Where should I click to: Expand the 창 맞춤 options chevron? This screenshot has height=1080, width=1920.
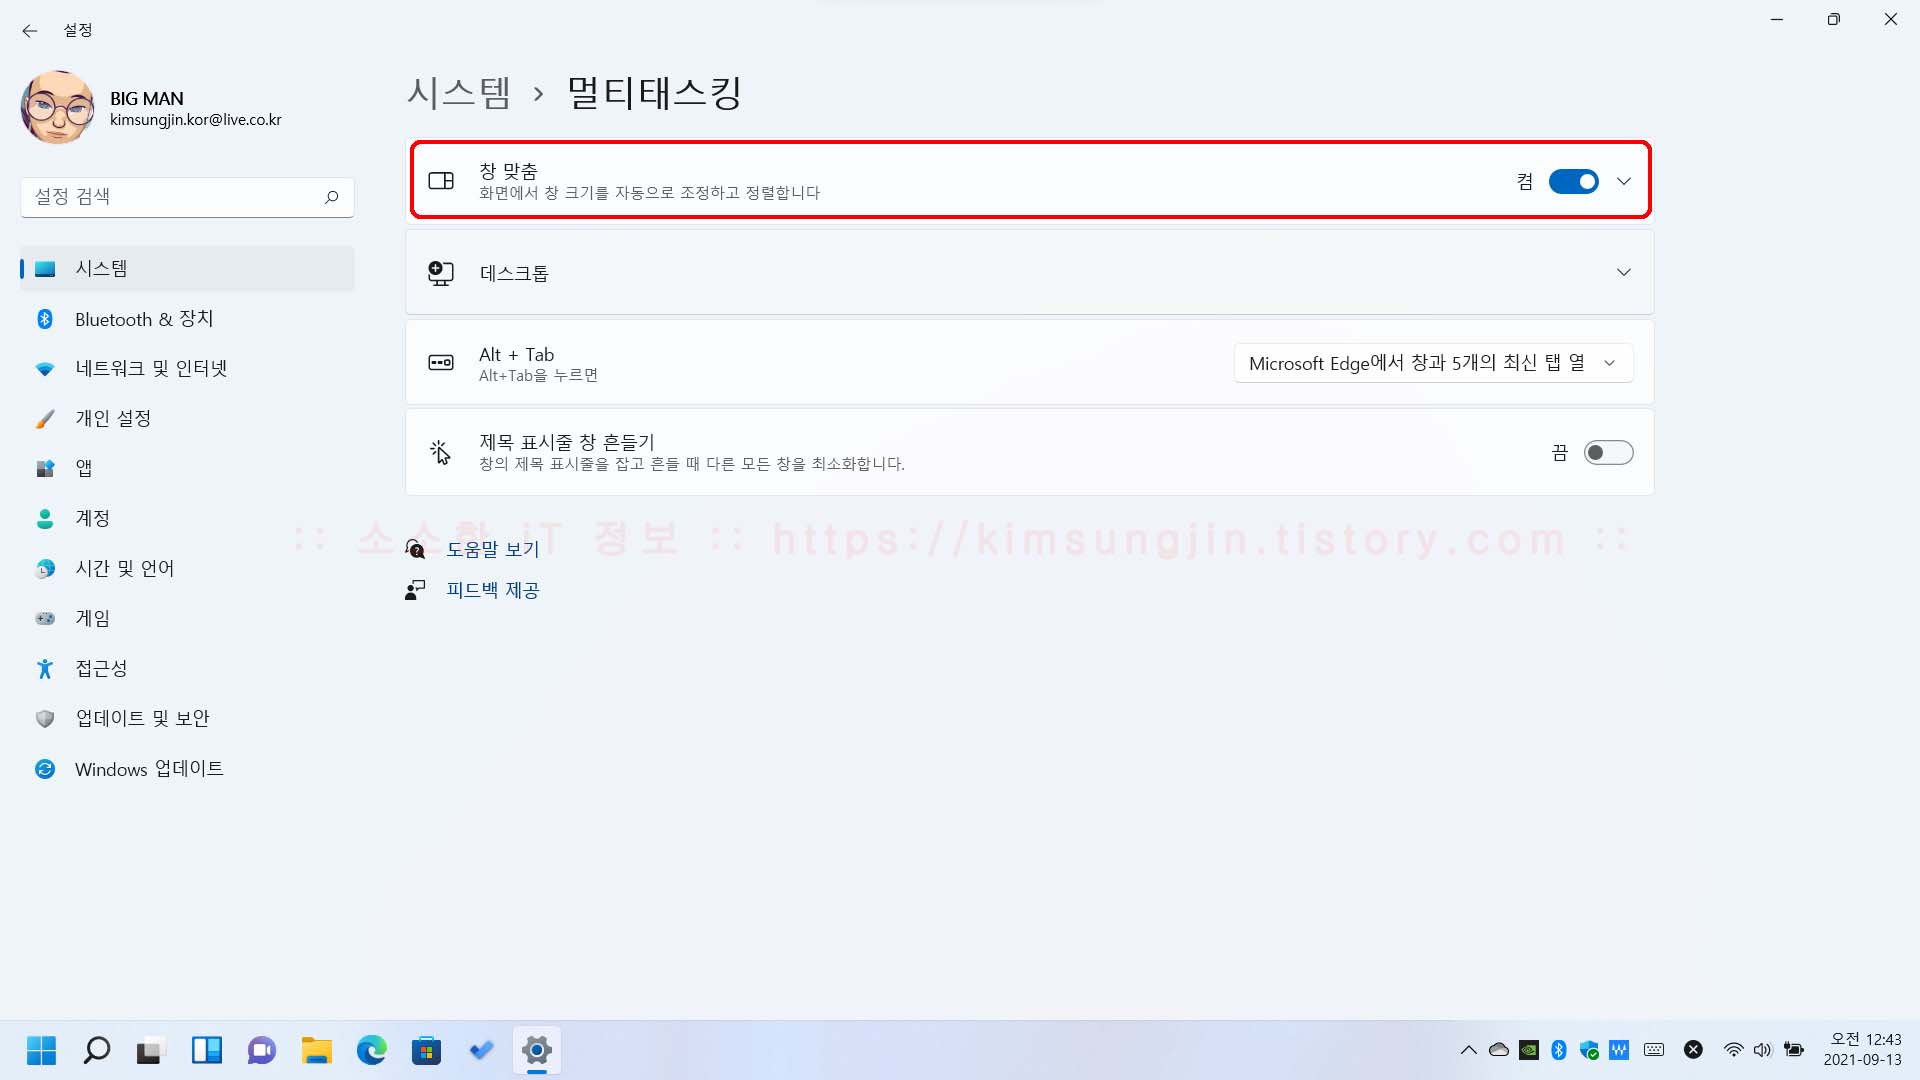click(x=1624, y=181)
